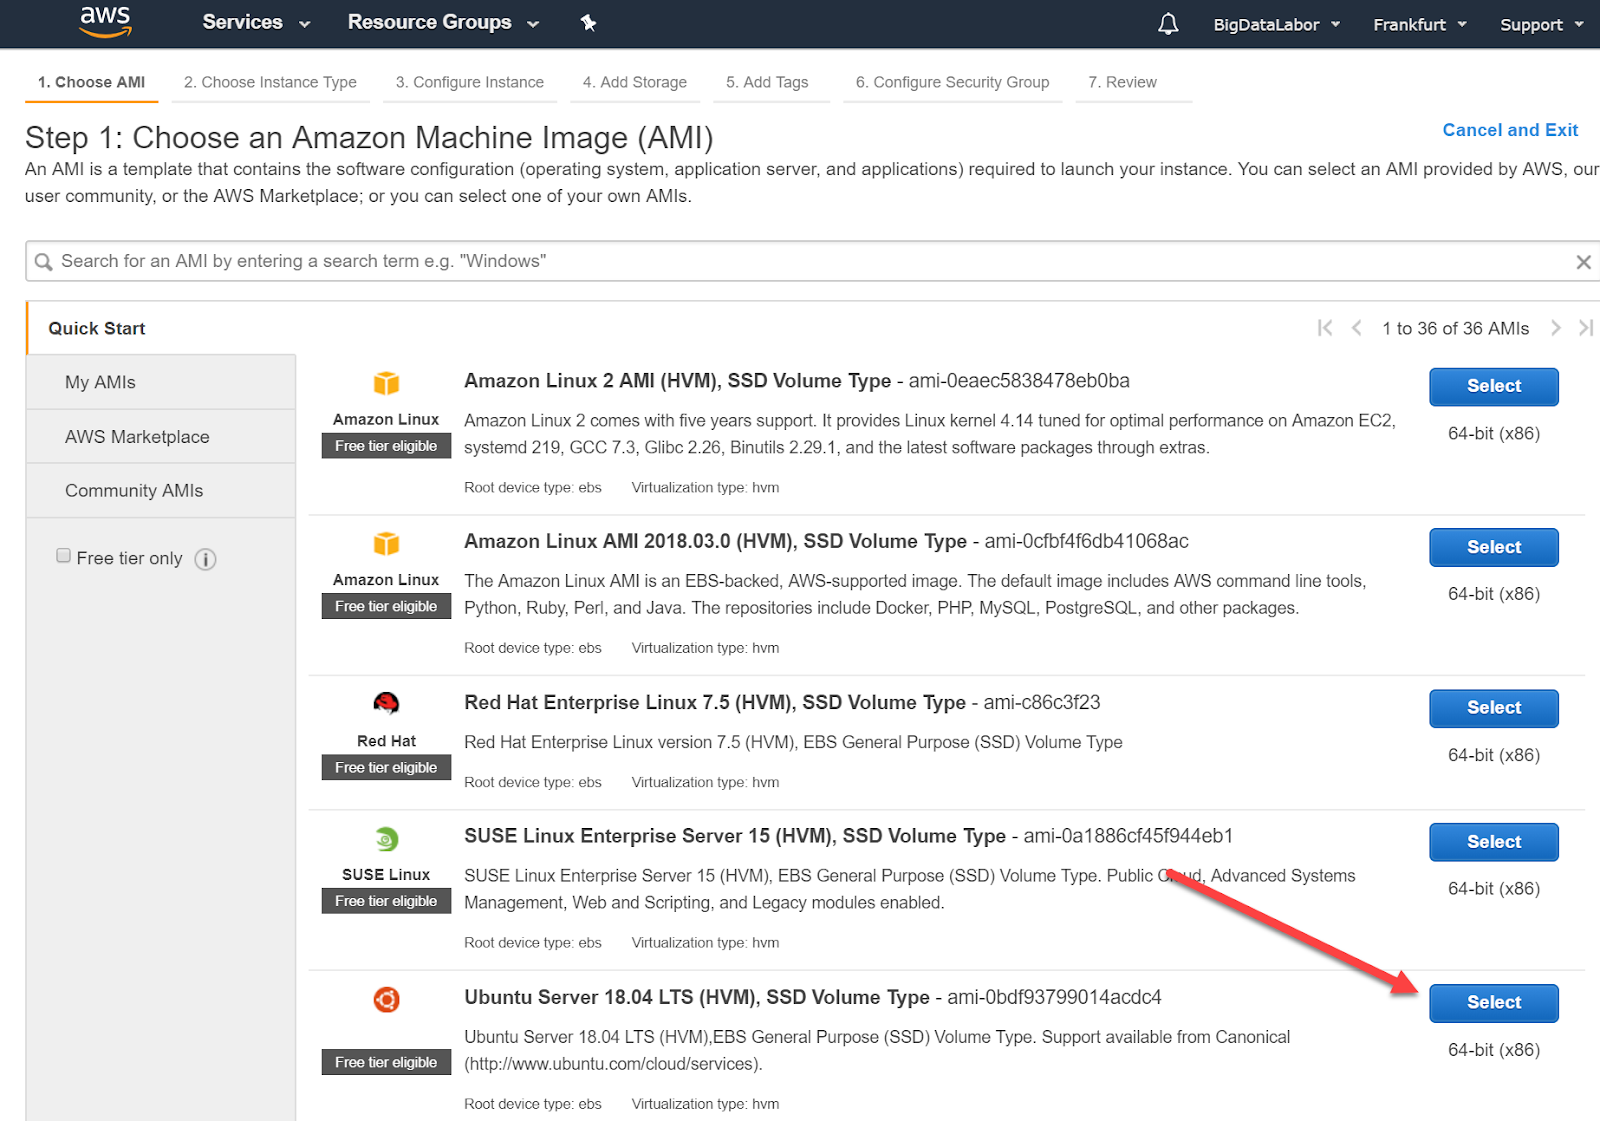Click the Free tier only info icon
1600x1121 pixels.
pyautogui.click(x=205, y=559)
